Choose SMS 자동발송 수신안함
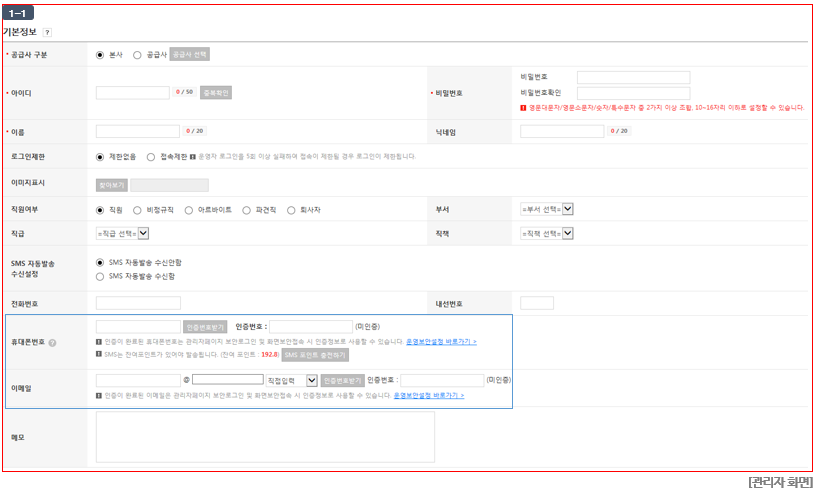Viewport: 816px width, 493px height. 100,262
